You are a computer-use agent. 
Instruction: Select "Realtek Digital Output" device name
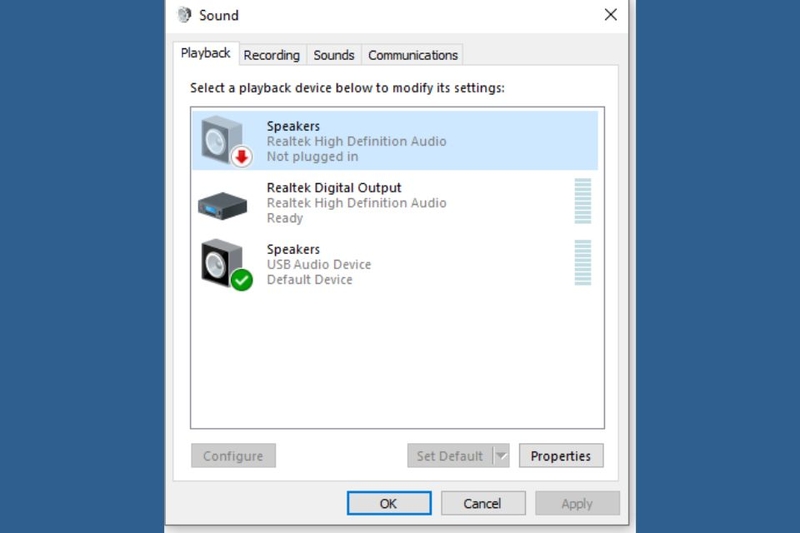click(x=334, y=188)
